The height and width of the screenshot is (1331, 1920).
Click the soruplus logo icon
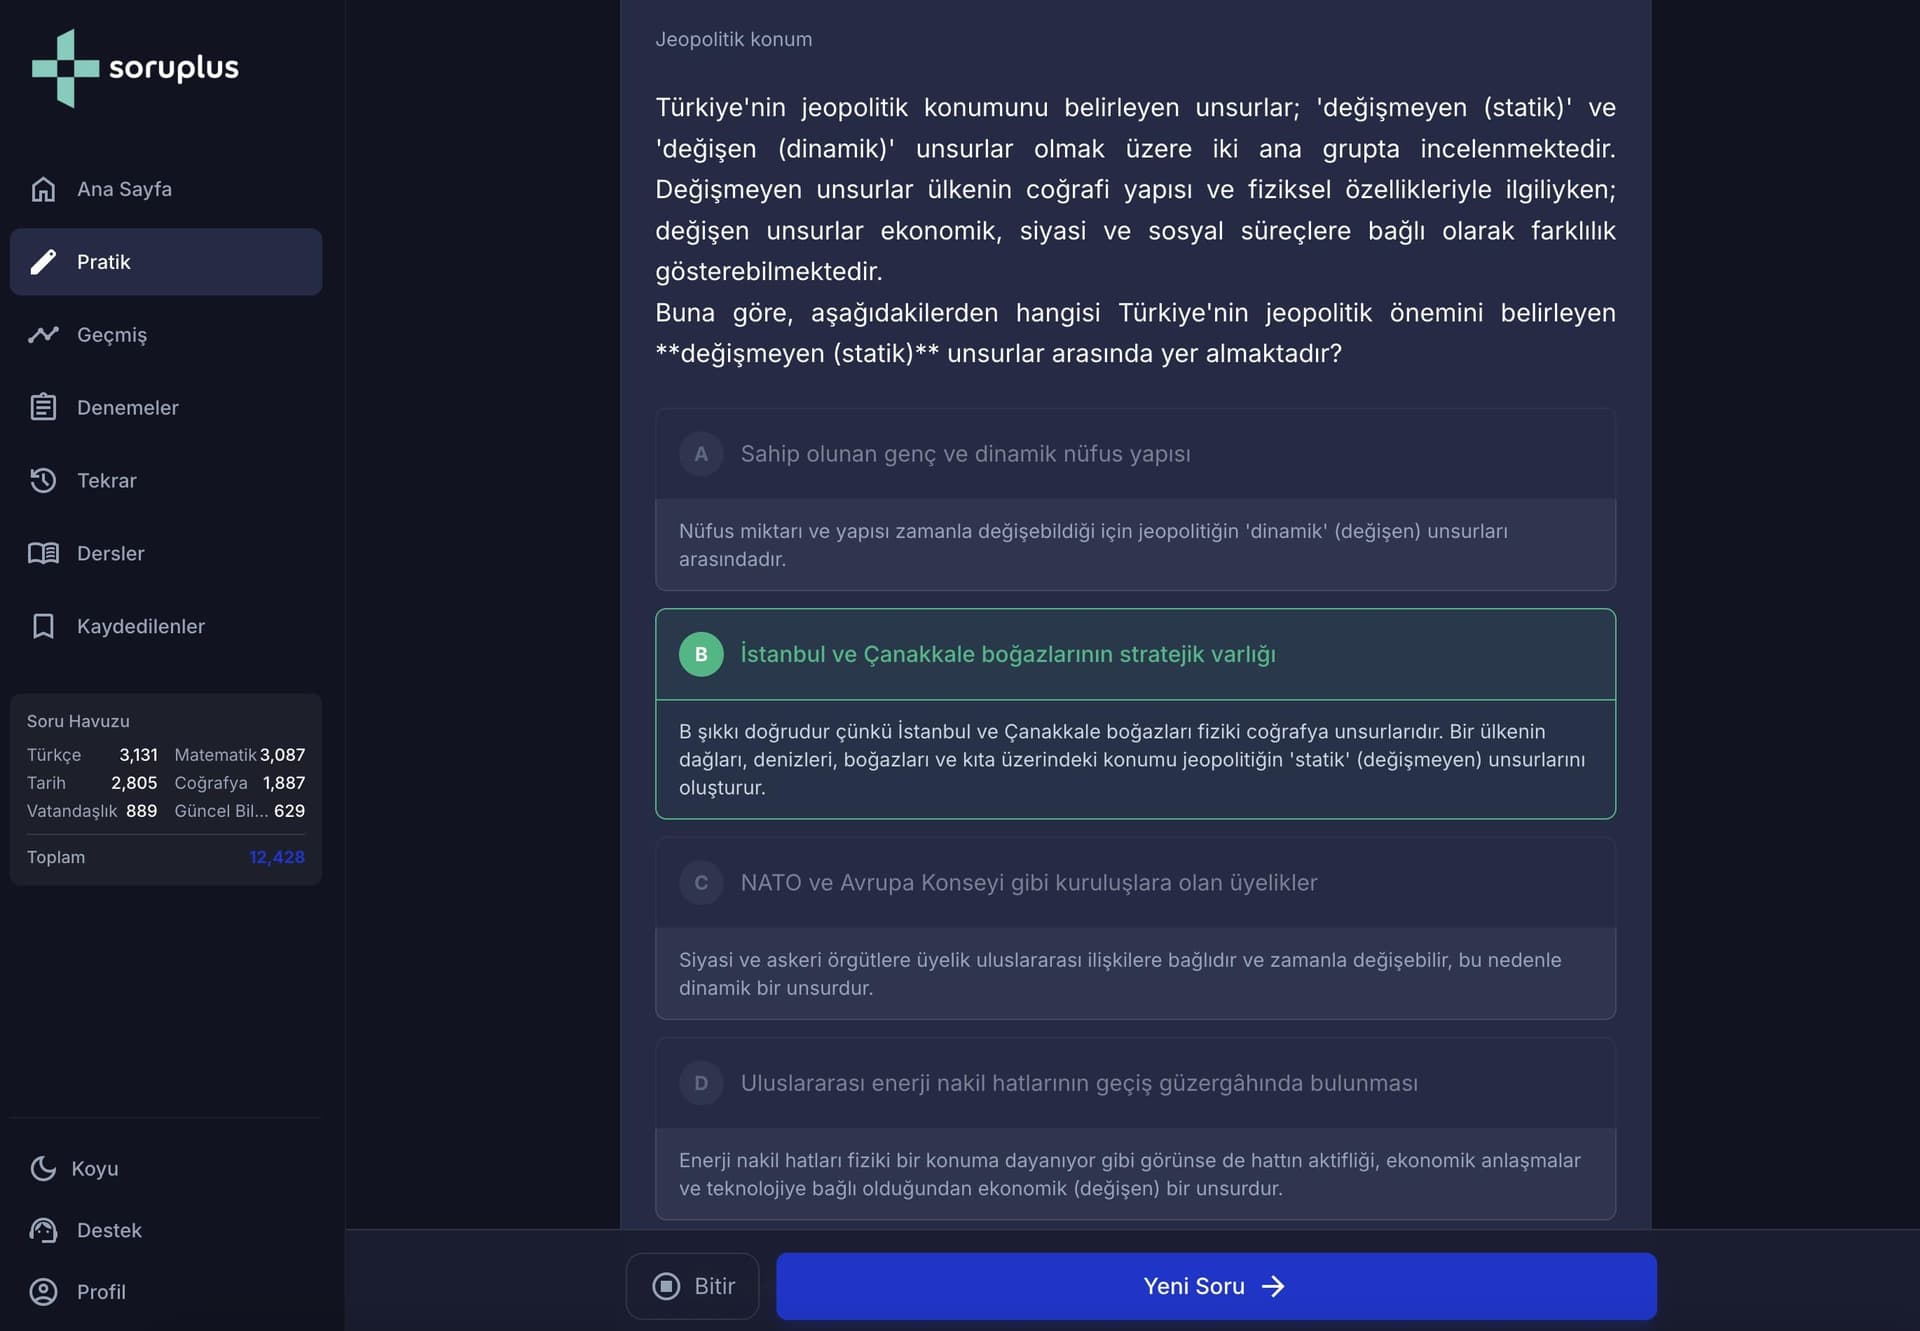coord(65,68)
